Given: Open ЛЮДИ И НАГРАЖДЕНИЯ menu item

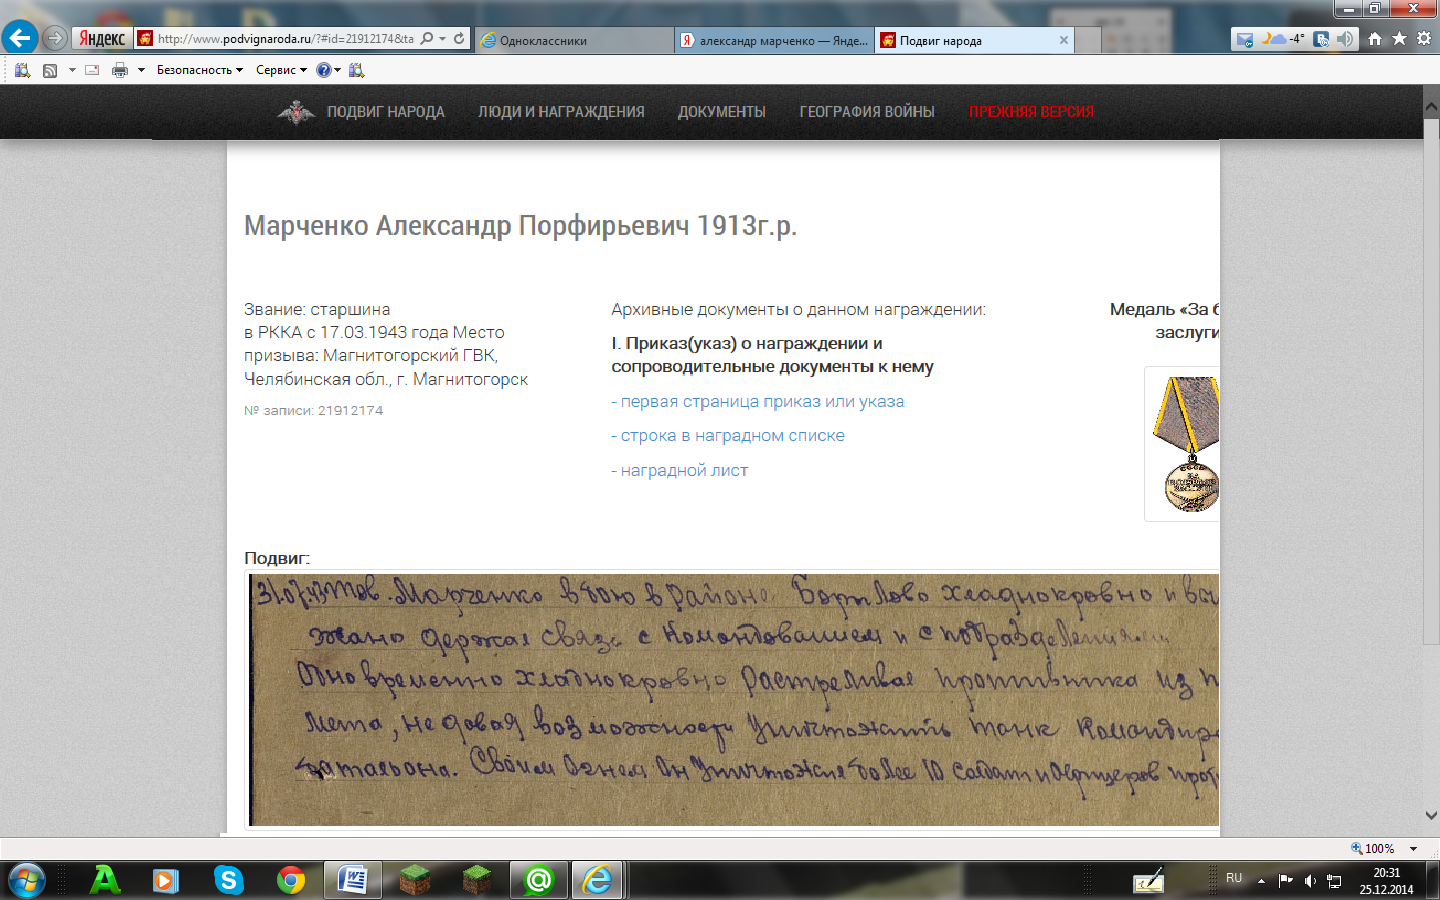Looking at the screenshot, I should 561,112.
